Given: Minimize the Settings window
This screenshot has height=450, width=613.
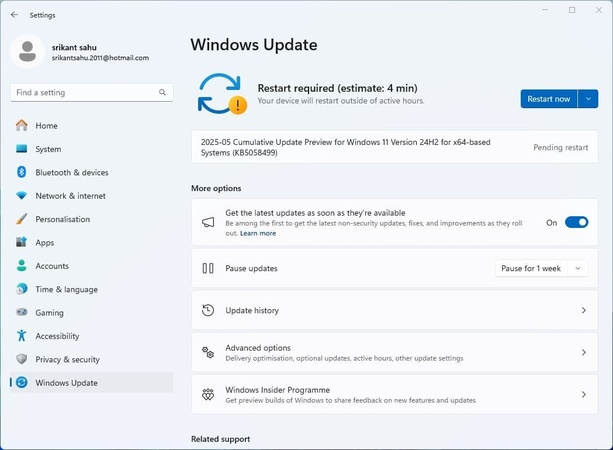Looking at the screenshot, I should (x=545, y=10).
